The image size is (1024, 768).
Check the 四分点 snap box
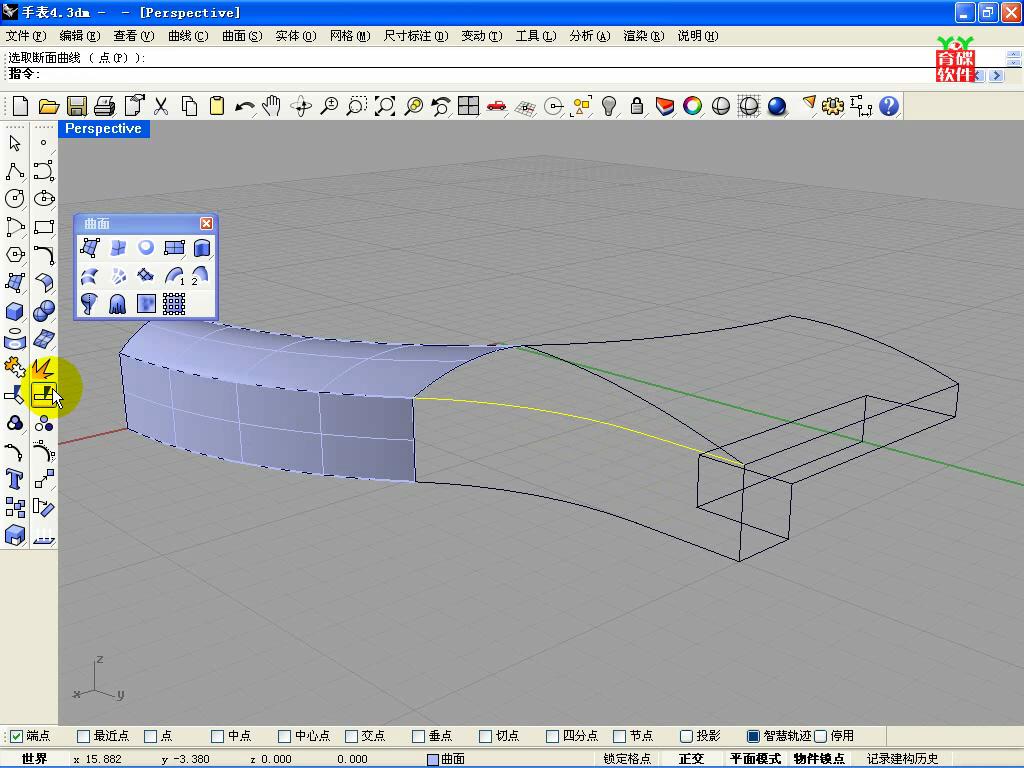(x=552, y=736)
